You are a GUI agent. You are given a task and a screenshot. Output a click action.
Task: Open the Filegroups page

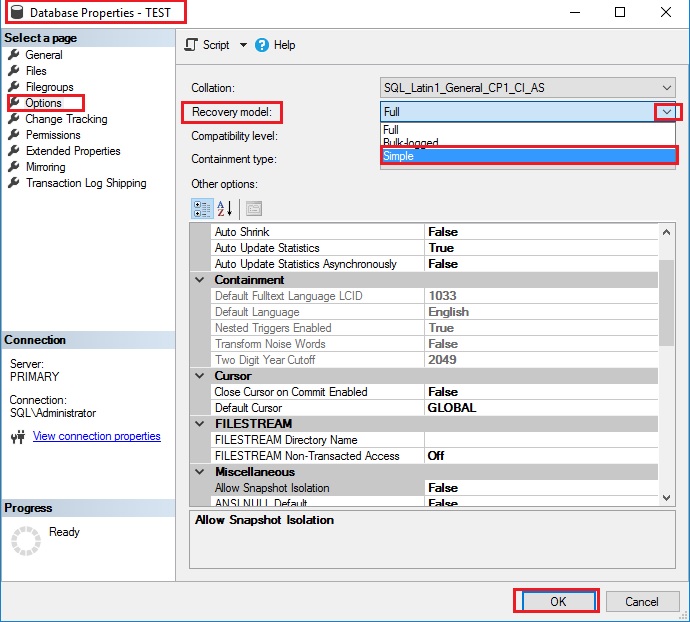[x=49, y=87]
